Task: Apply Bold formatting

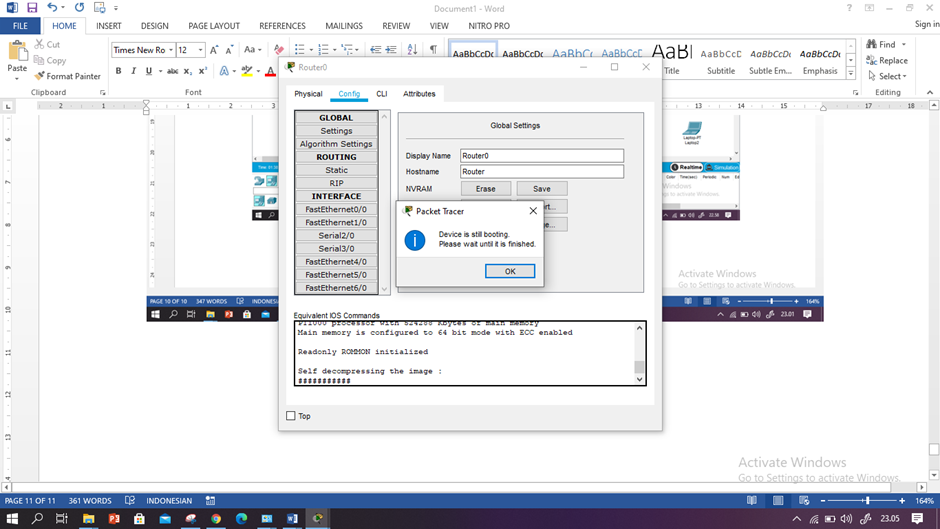Action: click(x=118, y=71)
